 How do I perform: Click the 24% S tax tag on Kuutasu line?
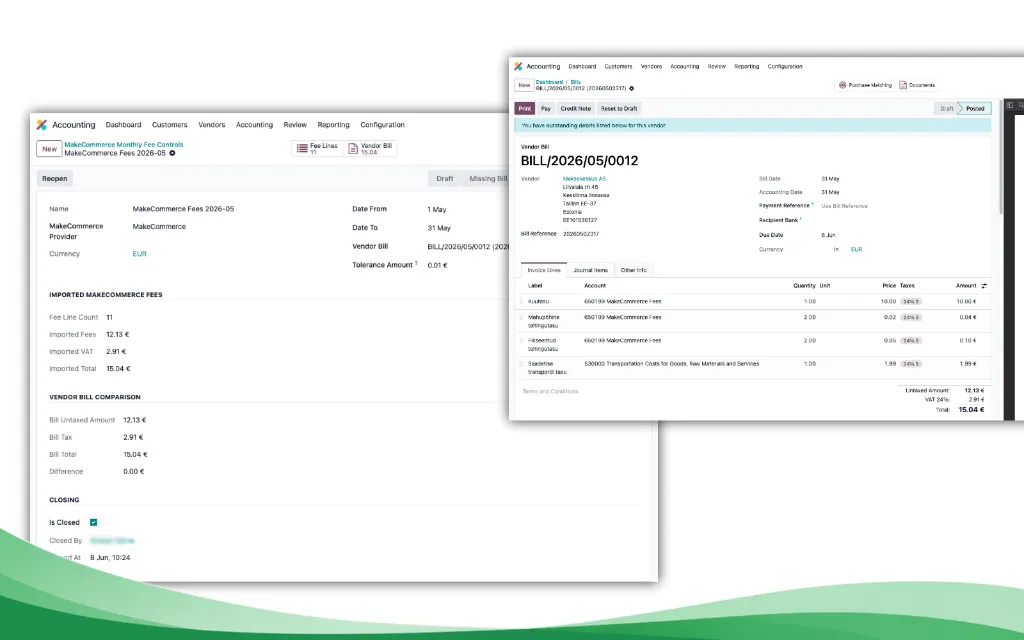point(910,302)
